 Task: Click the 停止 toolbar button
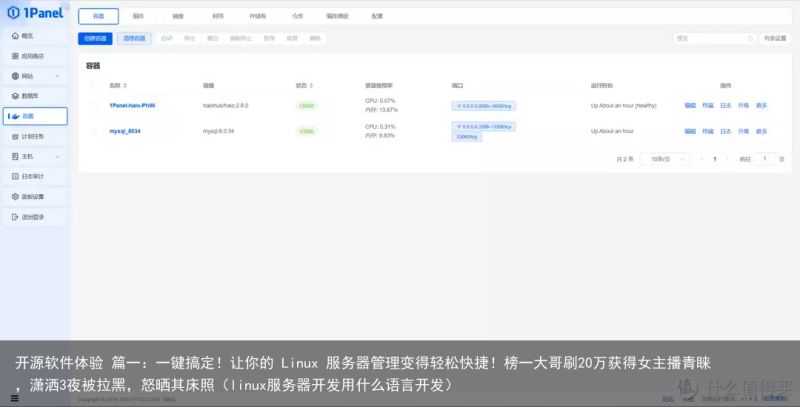[x=189, y=38]
